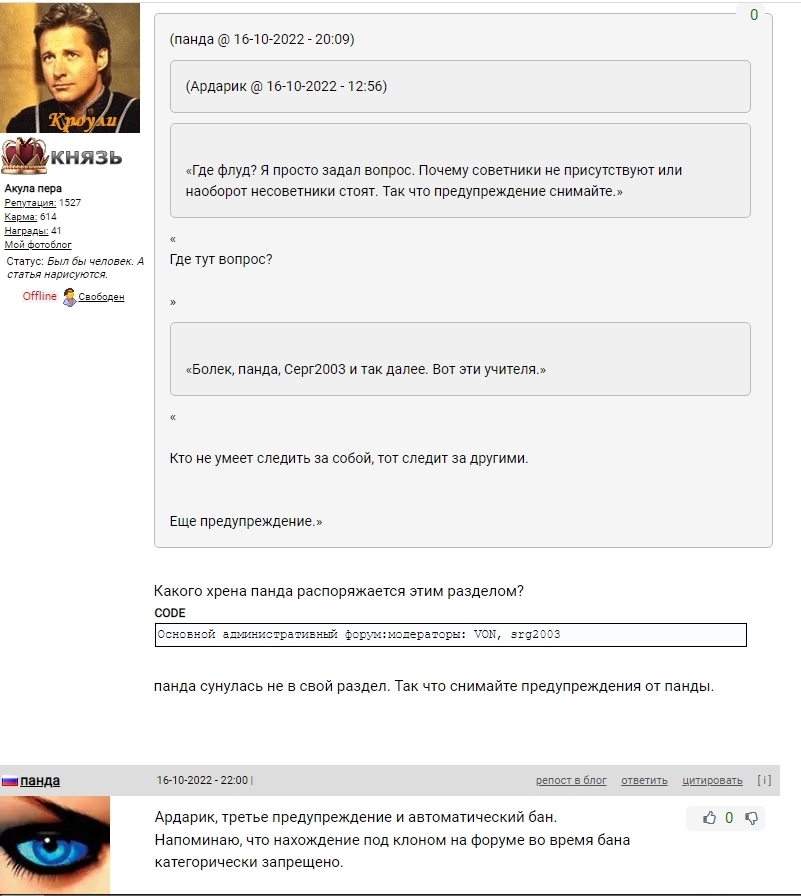Open the Награды link
This screenshot has height=896, width=801.
tap(26, 231)
